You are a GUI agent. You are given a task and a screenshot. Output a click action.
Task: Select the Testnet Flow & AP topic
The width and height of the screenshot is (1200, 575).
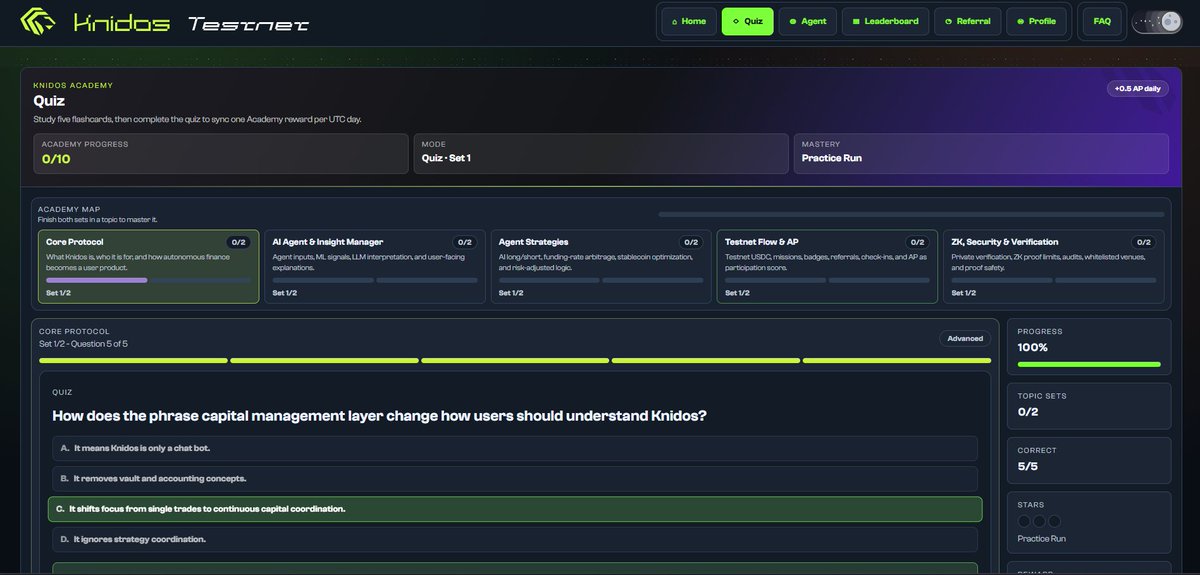(827, 267)
